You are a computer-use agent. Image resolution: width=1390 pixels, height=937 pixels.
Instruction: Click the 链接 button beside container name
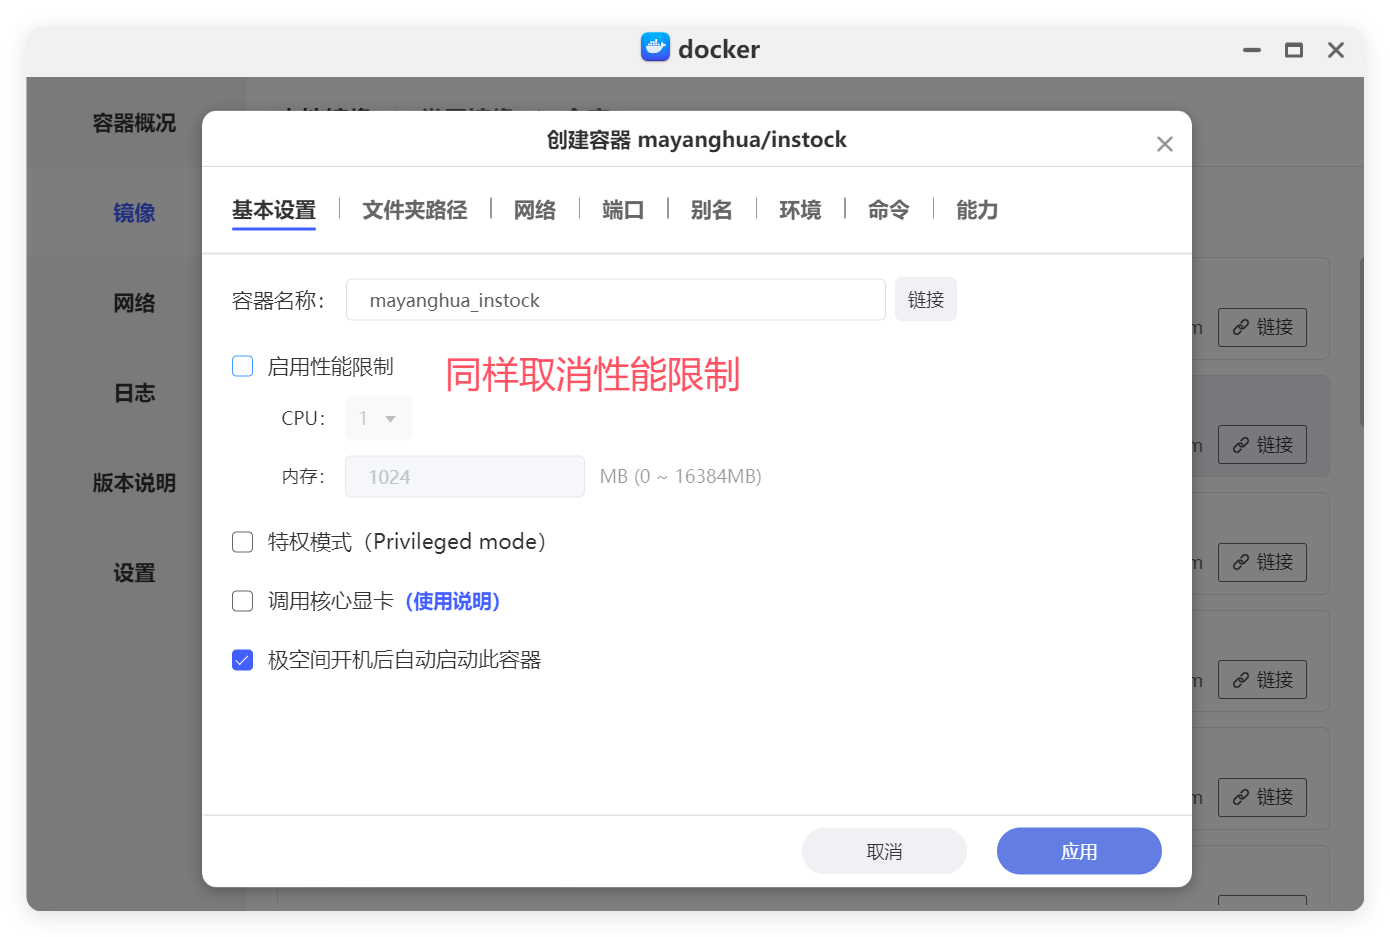[925, 300]
